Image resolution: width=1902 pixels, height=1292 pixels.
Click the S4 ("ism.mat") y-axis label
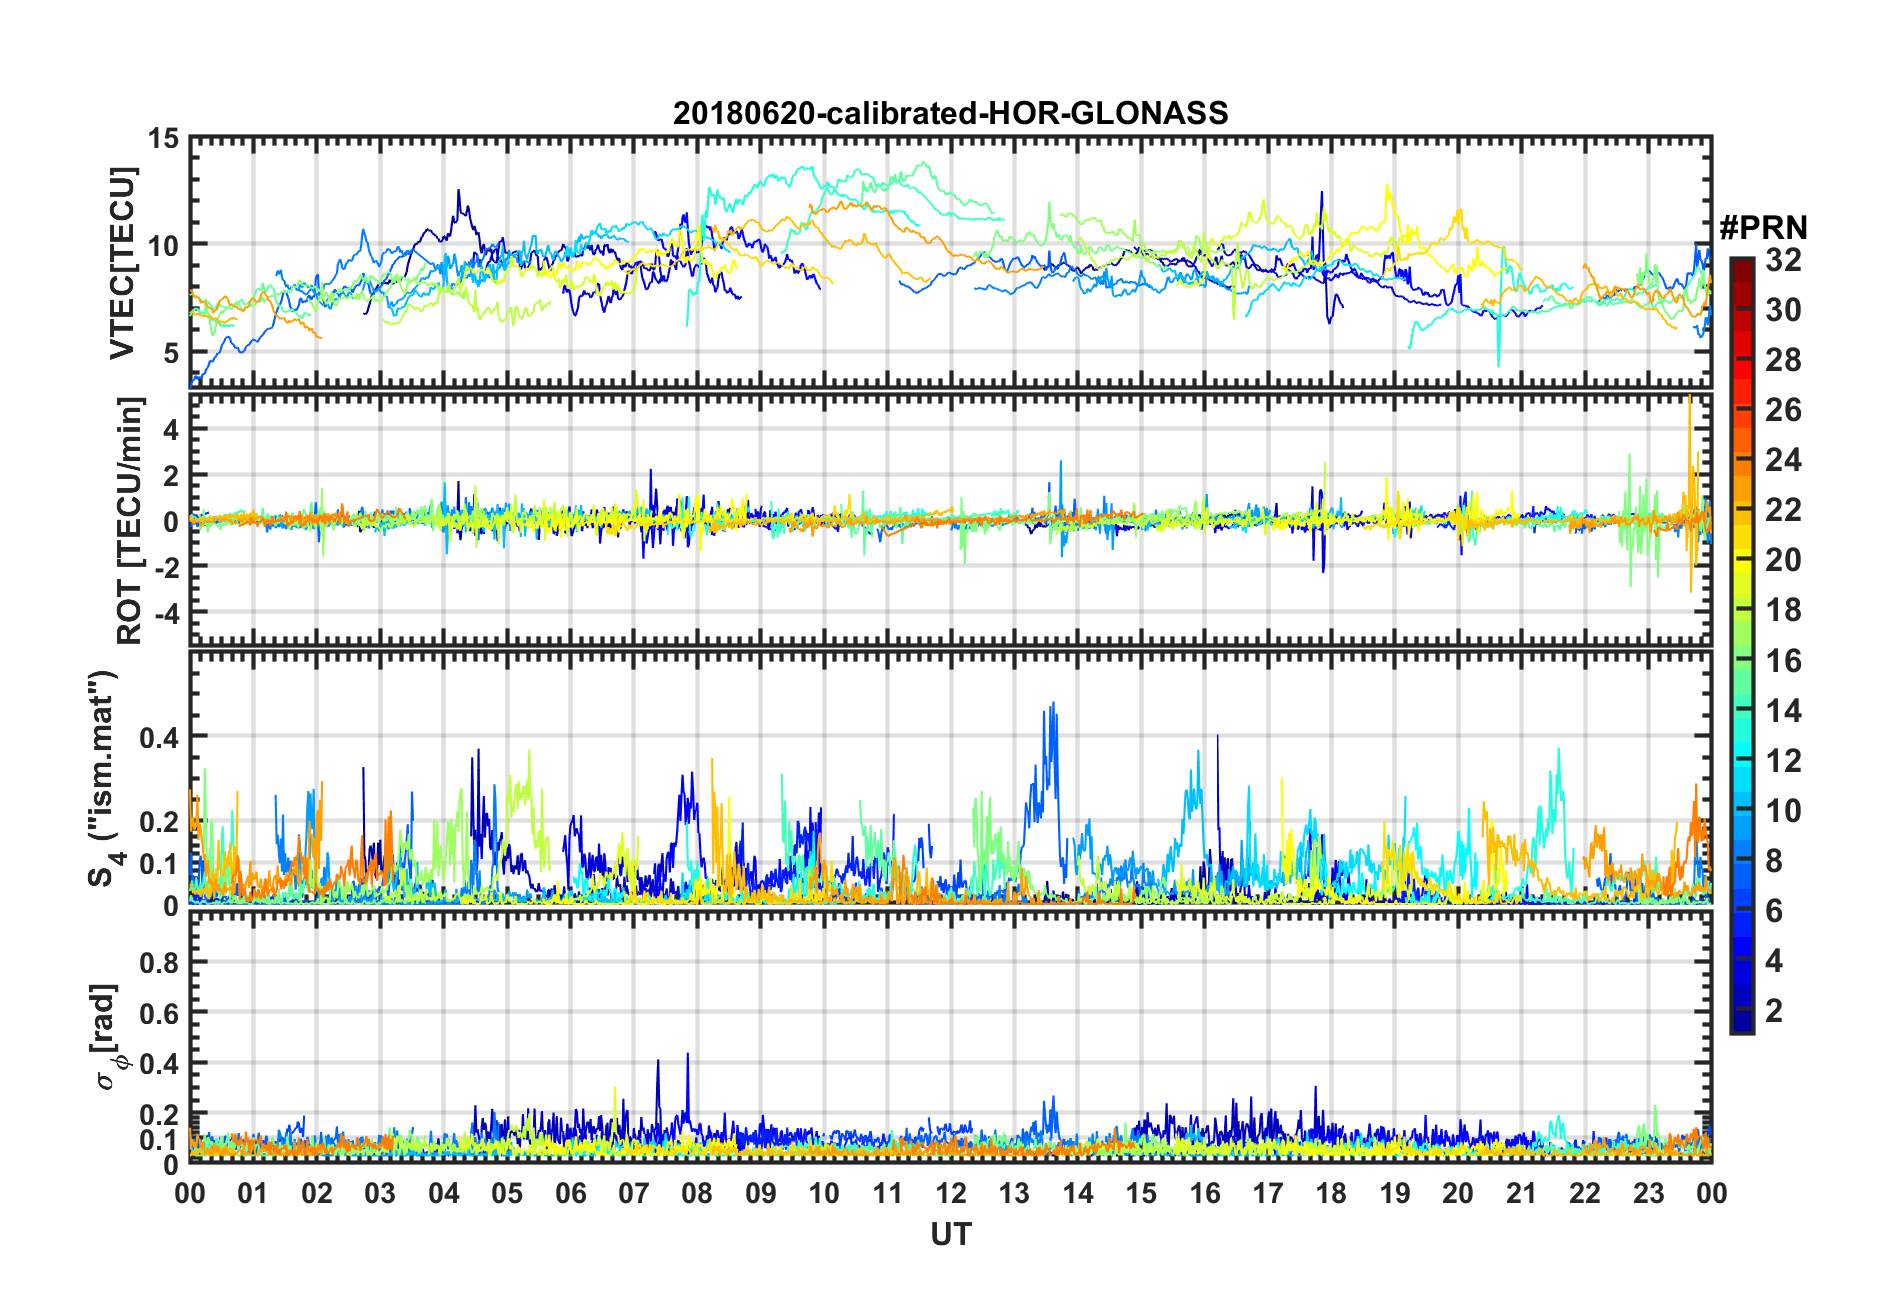(x=103, y=777)
